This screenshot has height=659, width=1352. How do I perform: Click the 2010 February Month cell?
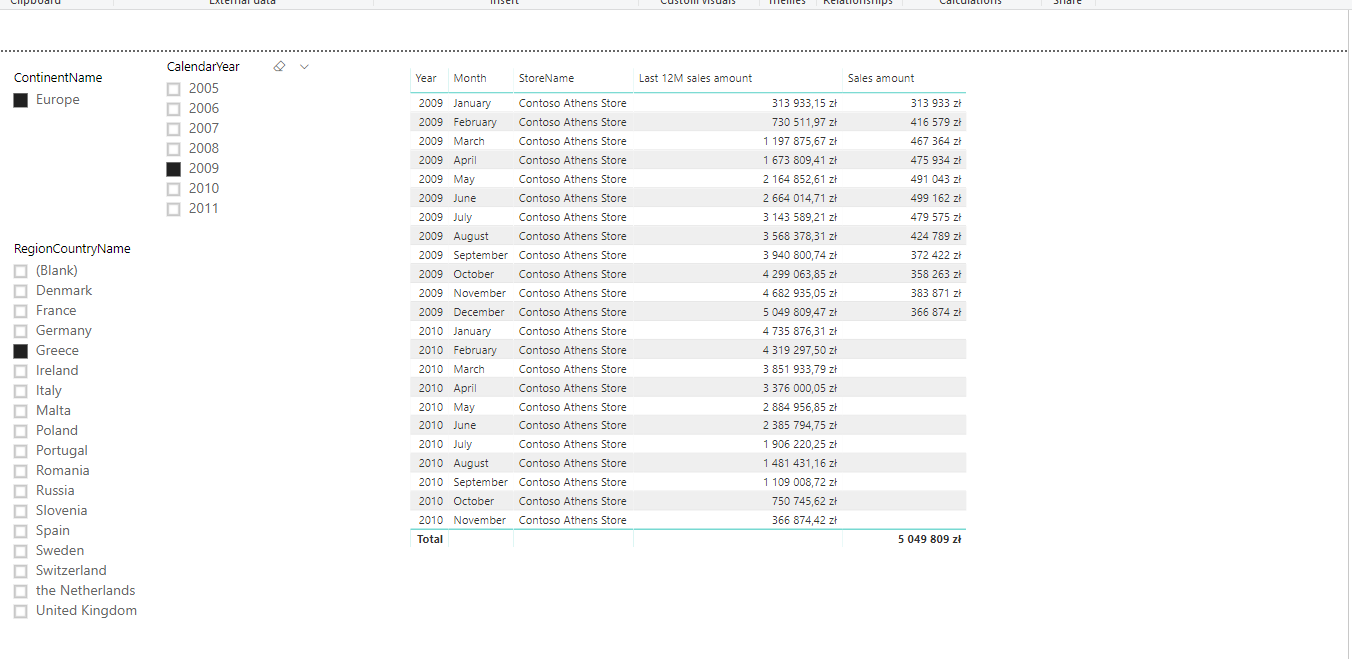pos(475,350)
